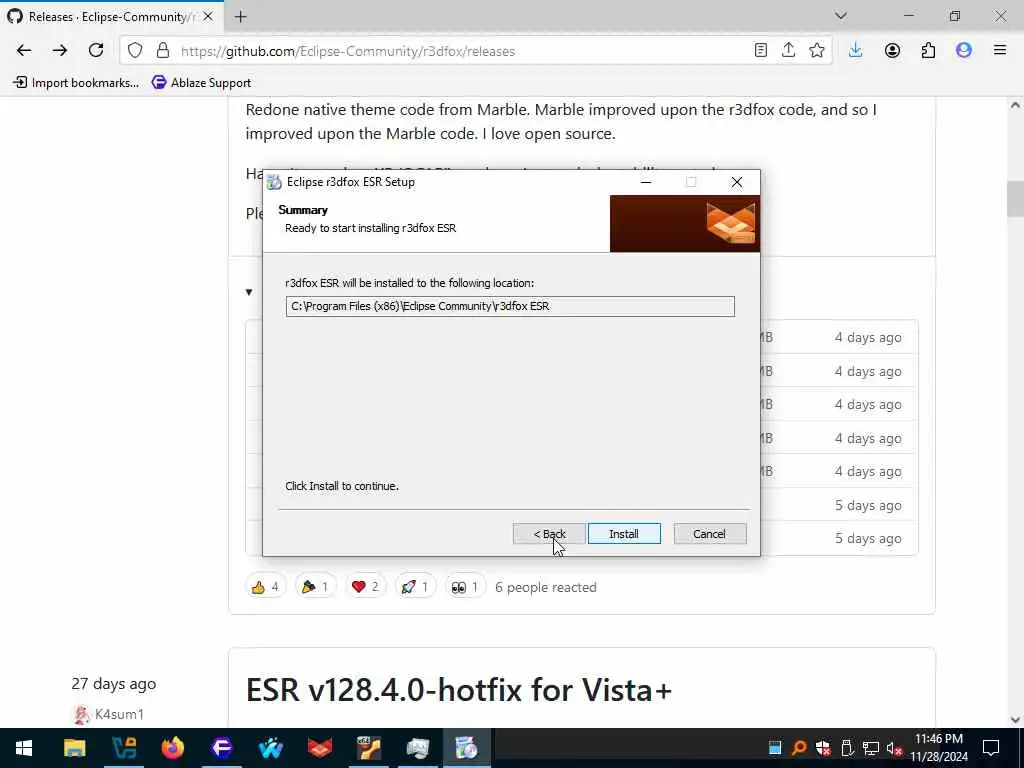Close the Releases tab
Viewport: 1024px width, 768px height.
[208, 17]
